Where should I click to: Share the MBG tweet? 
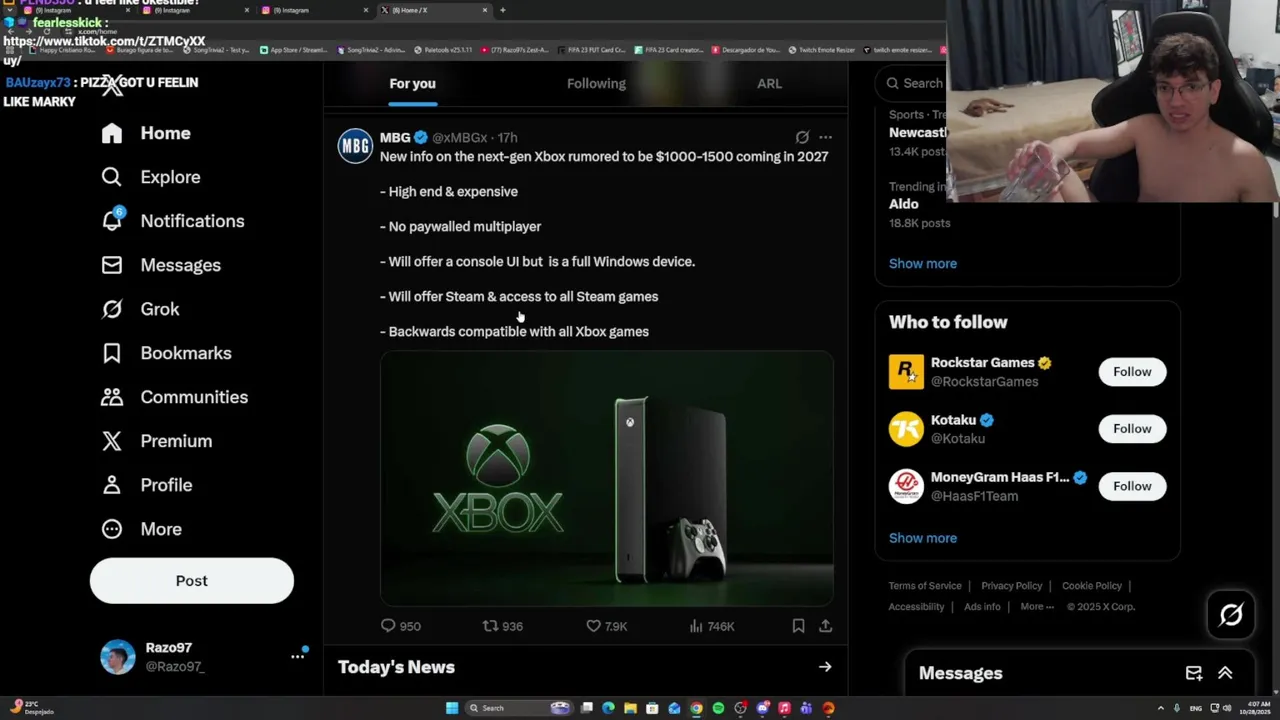pos(825,626)
